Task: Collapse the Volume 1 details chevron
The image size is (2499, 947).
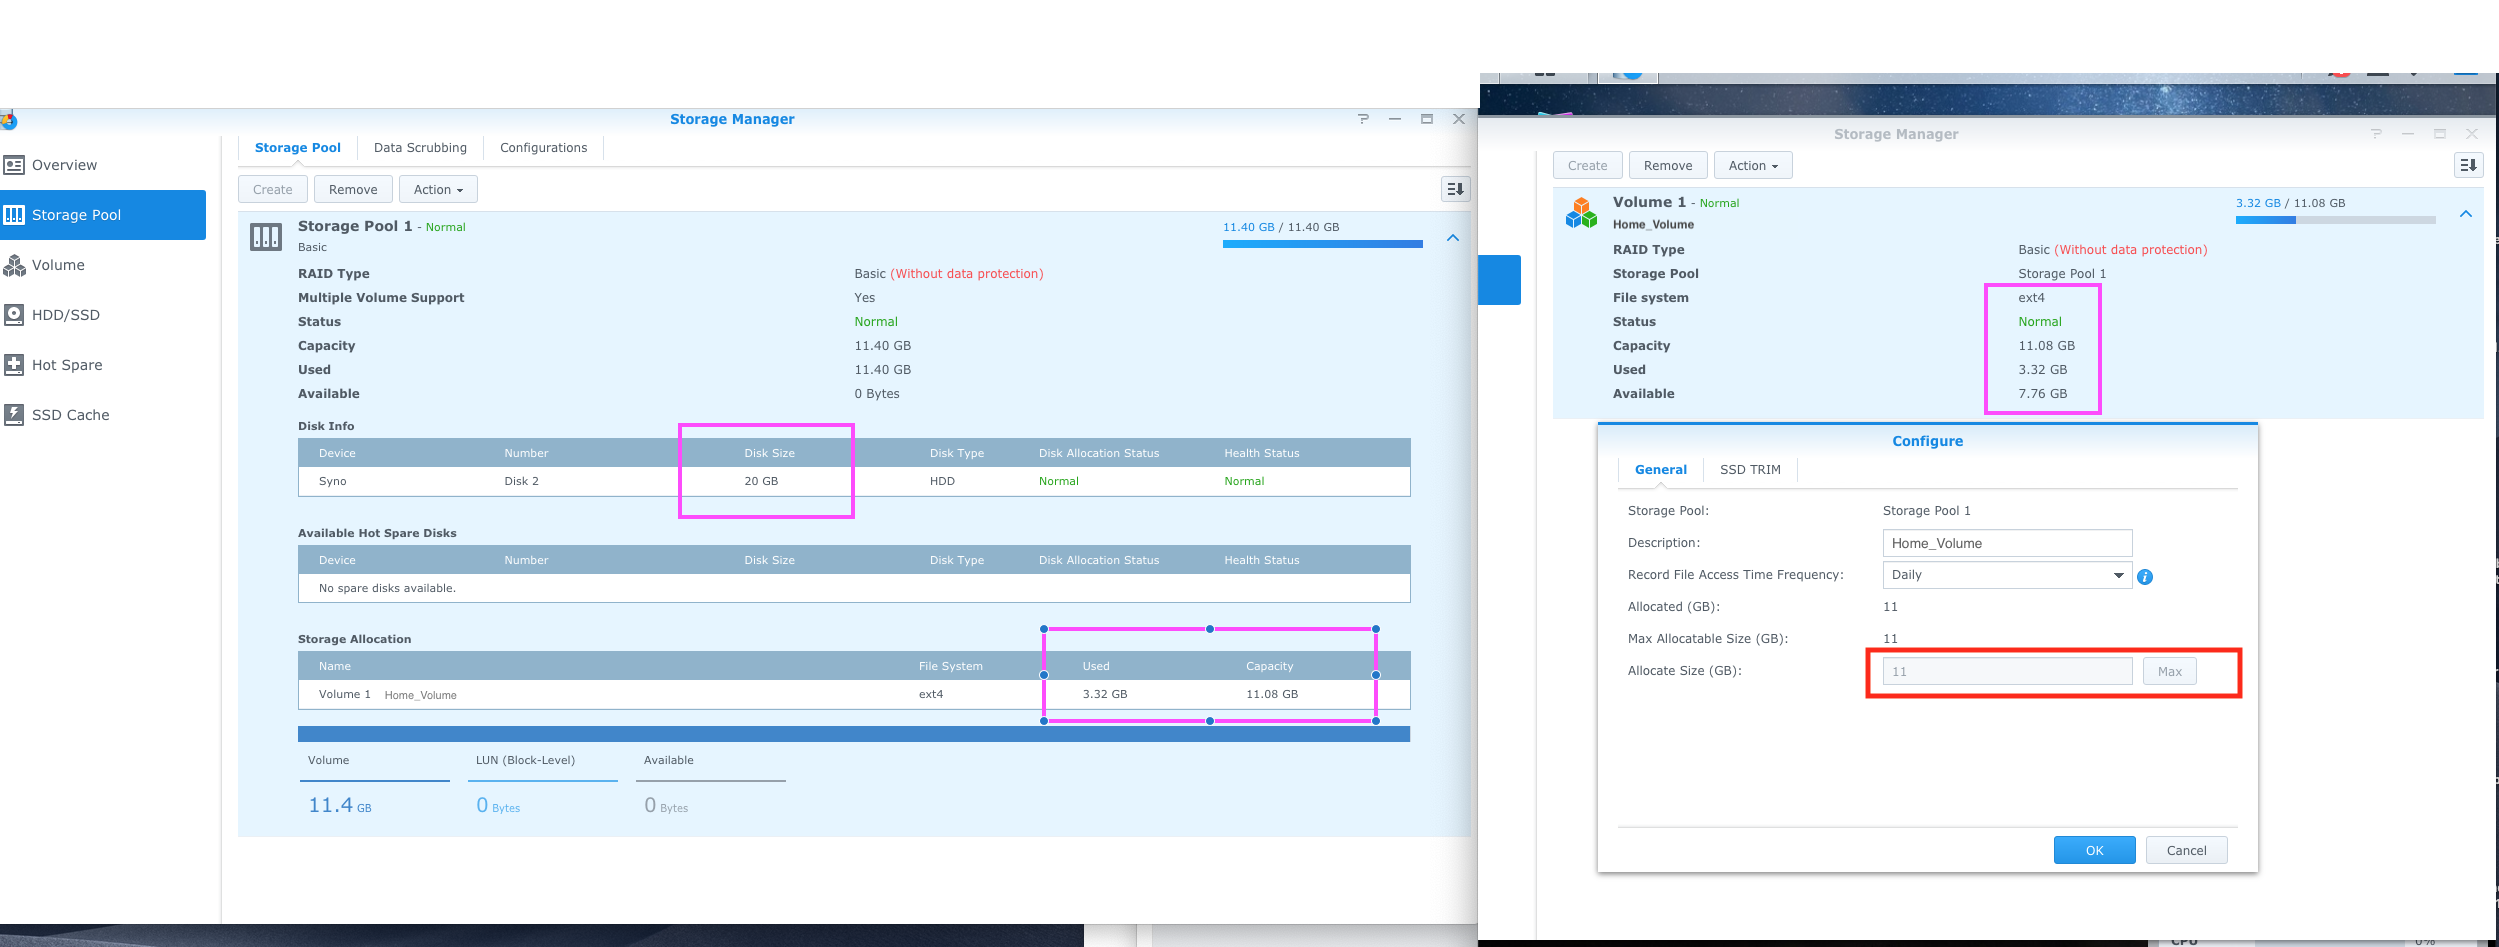Action: (2465, 214)
